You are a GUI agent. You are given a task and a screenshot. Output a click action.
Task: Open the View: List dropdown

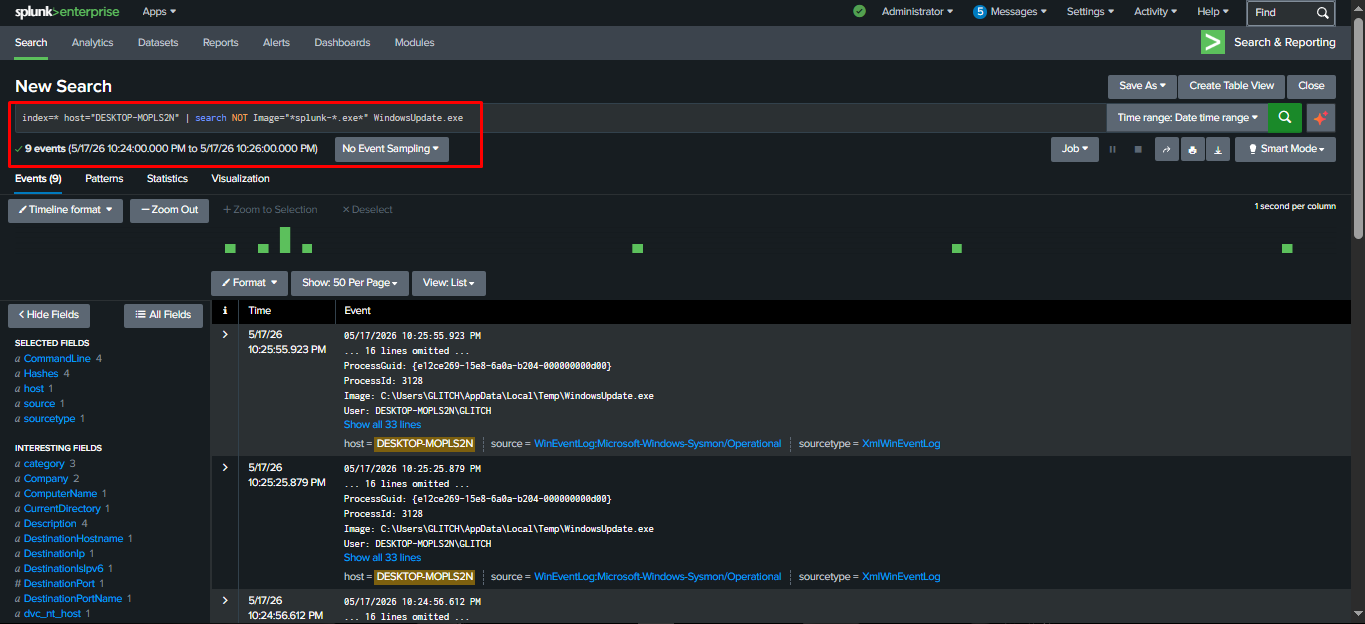(449, 283)
